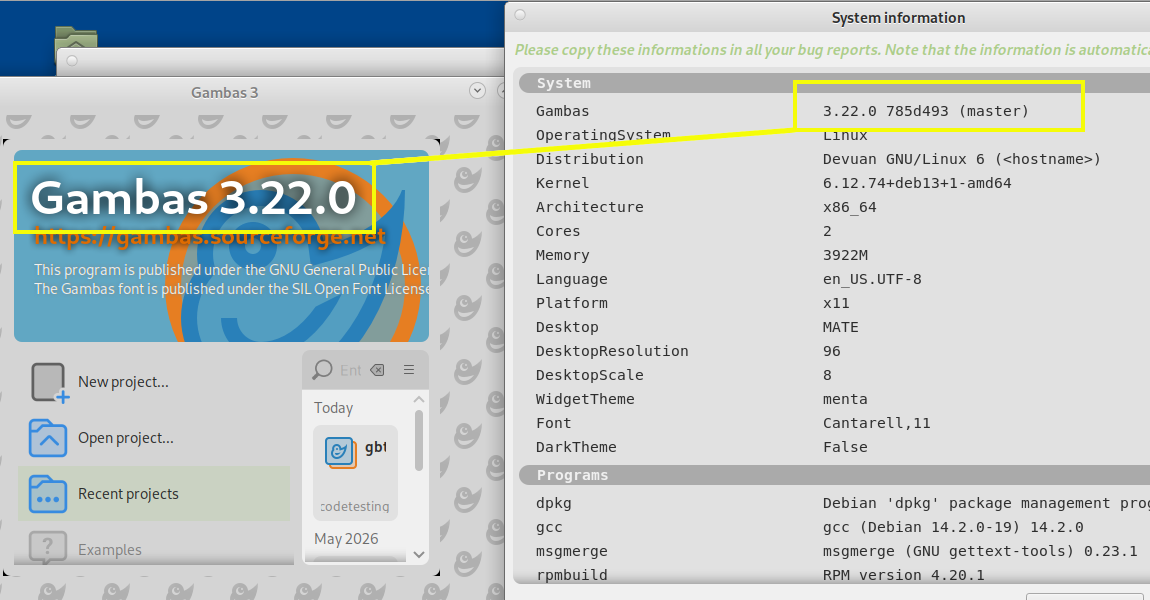1150x600 pixels.
Task: Open the gbt project thumbnail
Action: pos(356,472)
